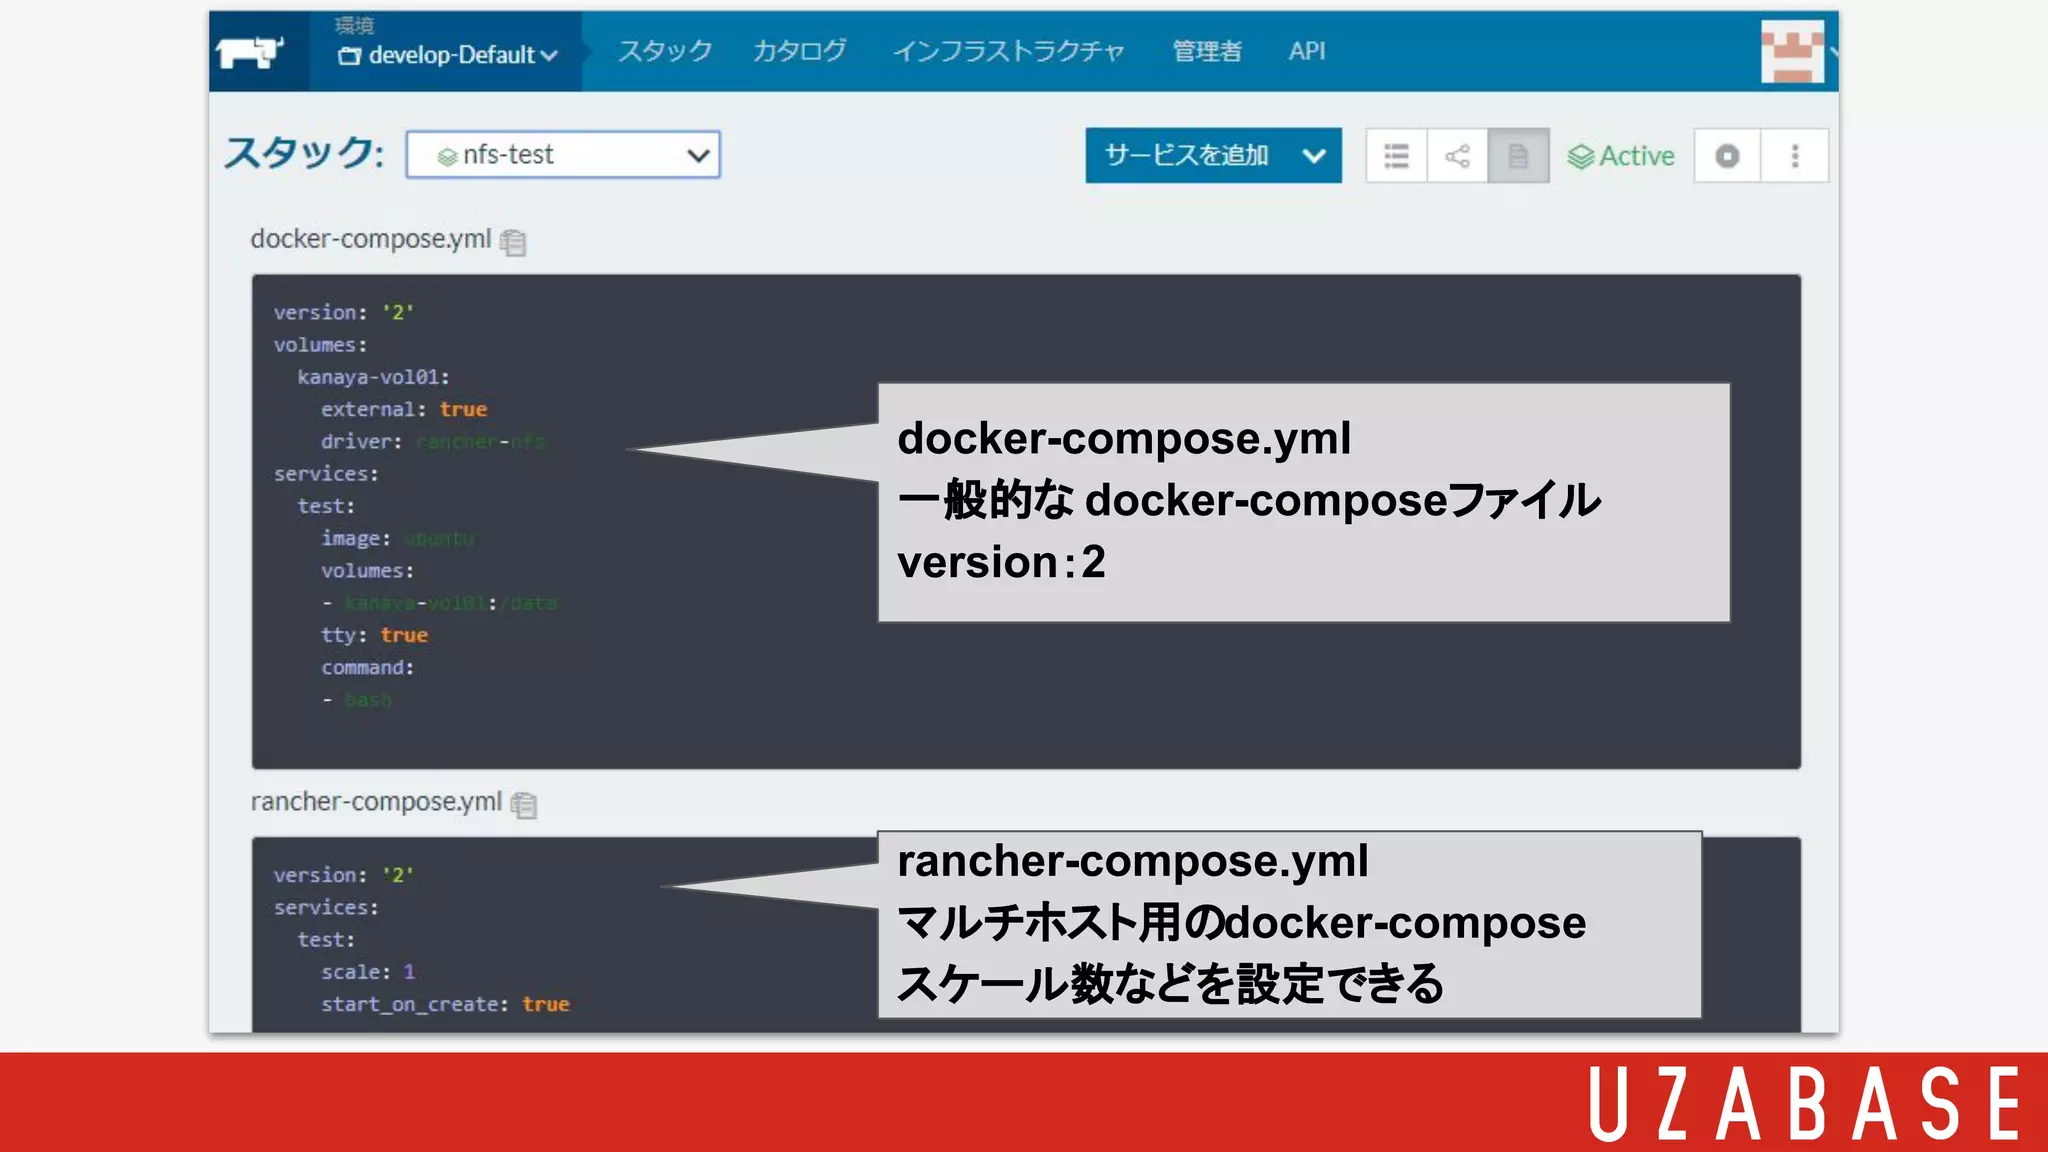This screenshot has height=1152, width=2048.
Task: Click the Rancher cow logo
Action: [250, 52]
